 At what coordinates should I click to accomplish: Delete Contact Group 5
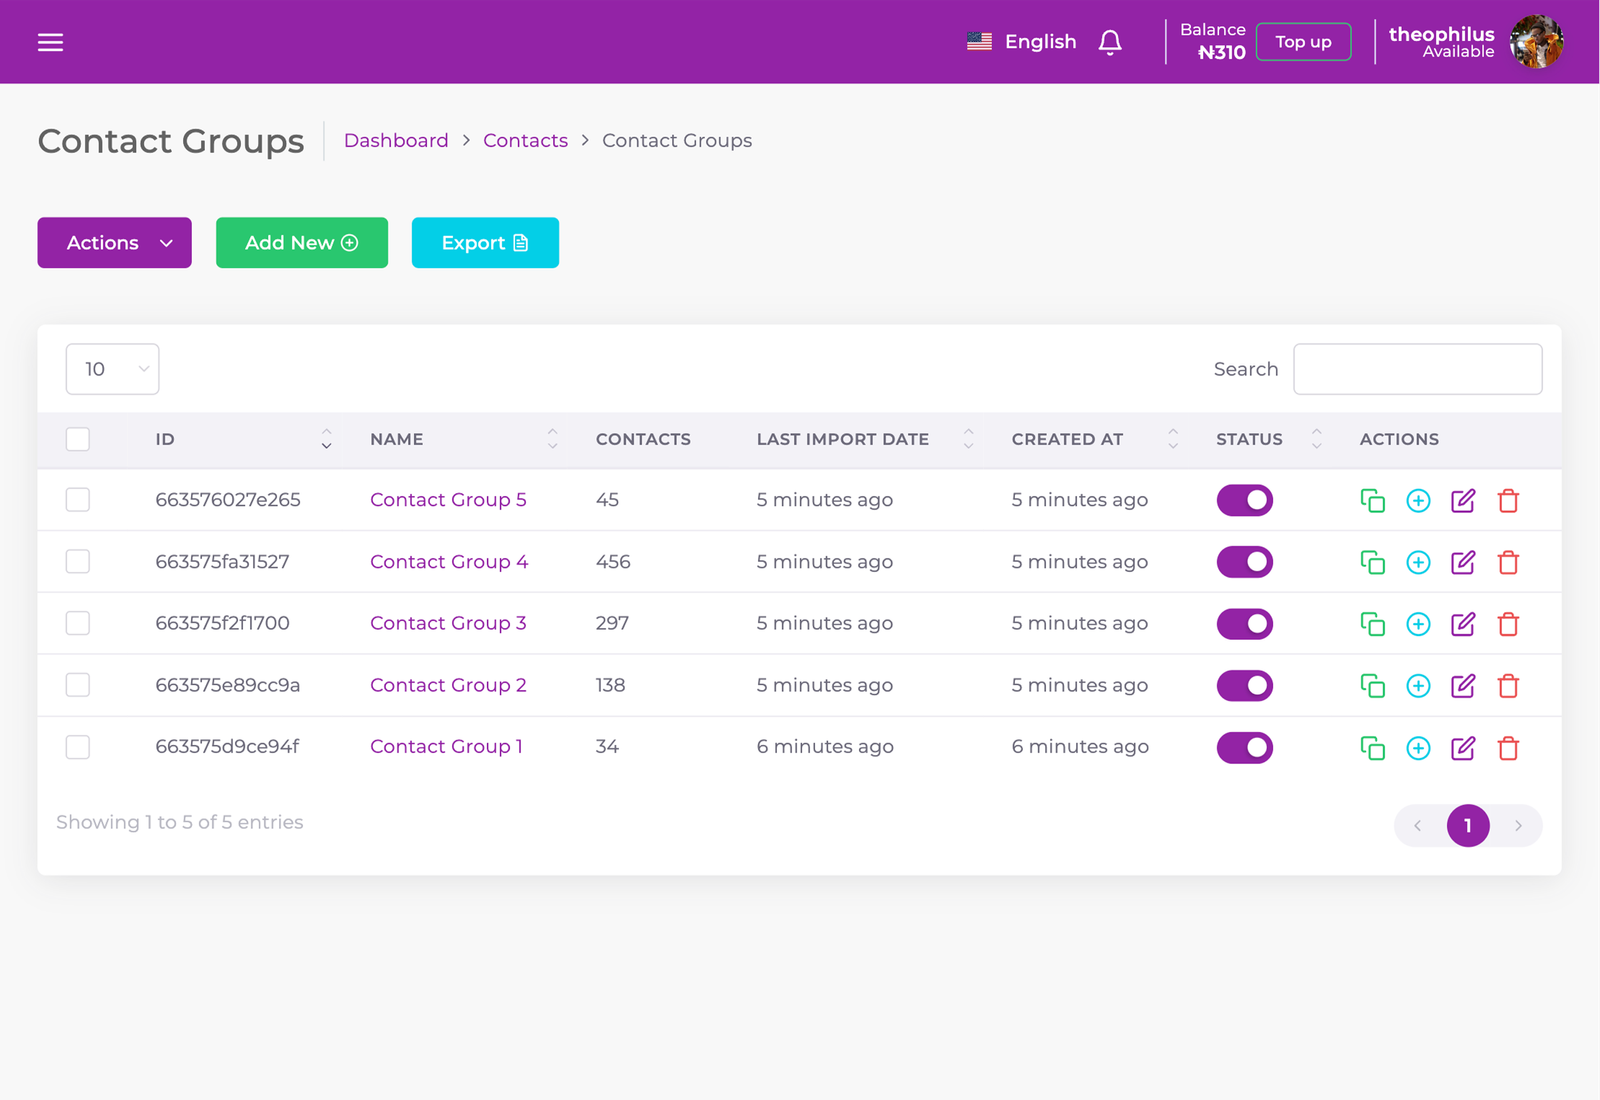click(1508, 500)
